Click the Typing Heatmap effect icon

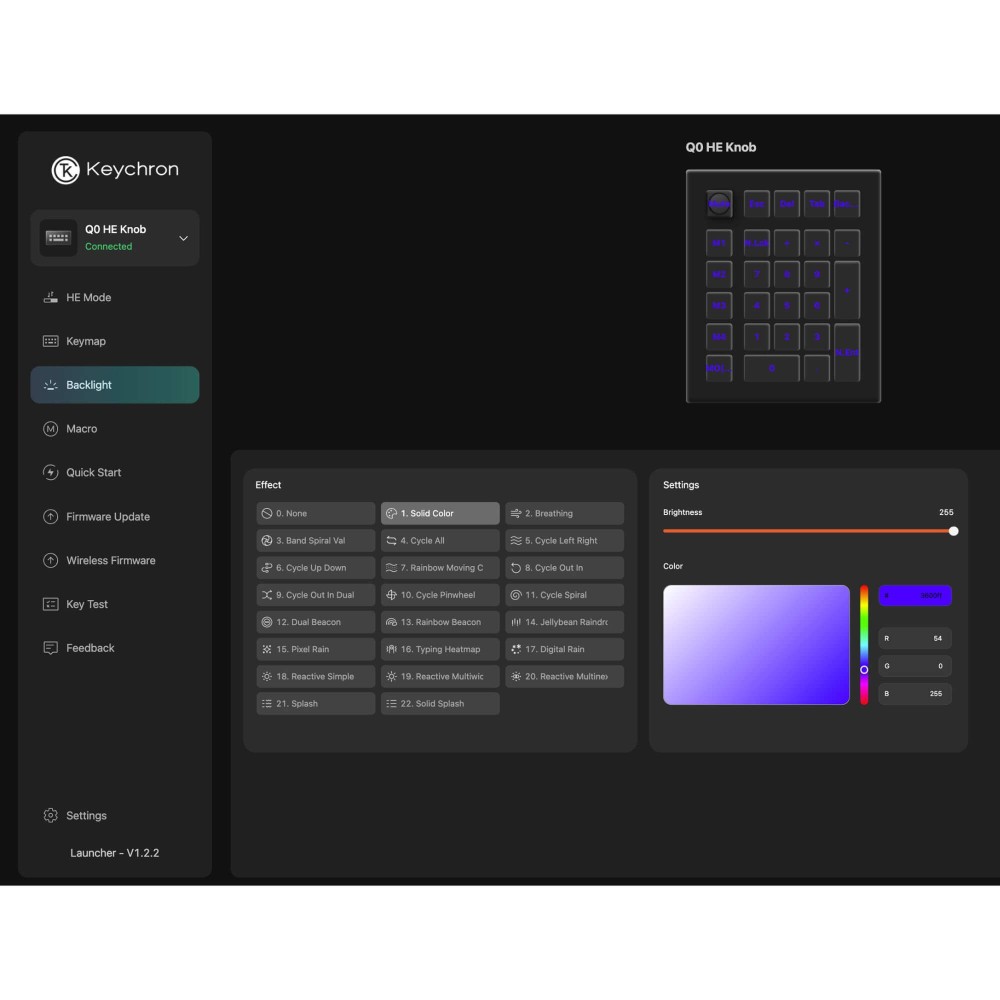click(x=392, y=649)
